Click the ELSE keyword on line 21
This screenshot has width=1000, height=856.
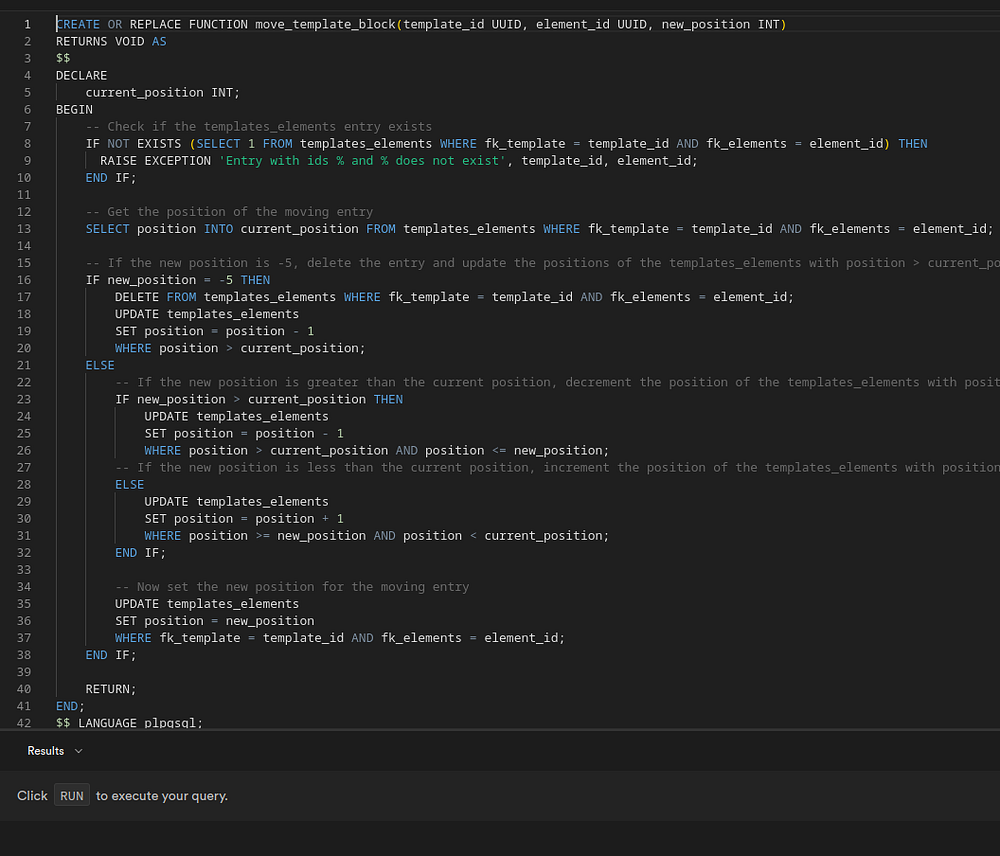tap(100, 365)
